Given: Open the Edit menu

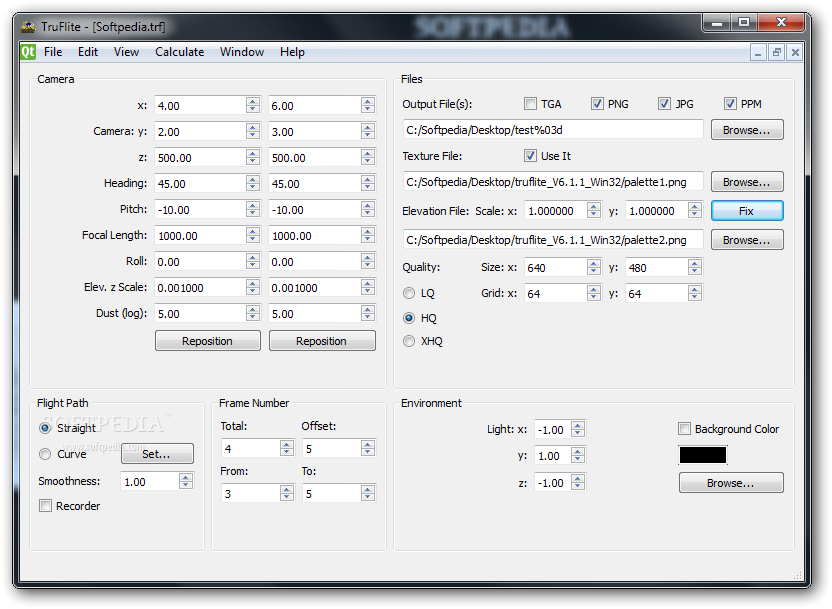Looking at the screenshot, I should (88, 52).
